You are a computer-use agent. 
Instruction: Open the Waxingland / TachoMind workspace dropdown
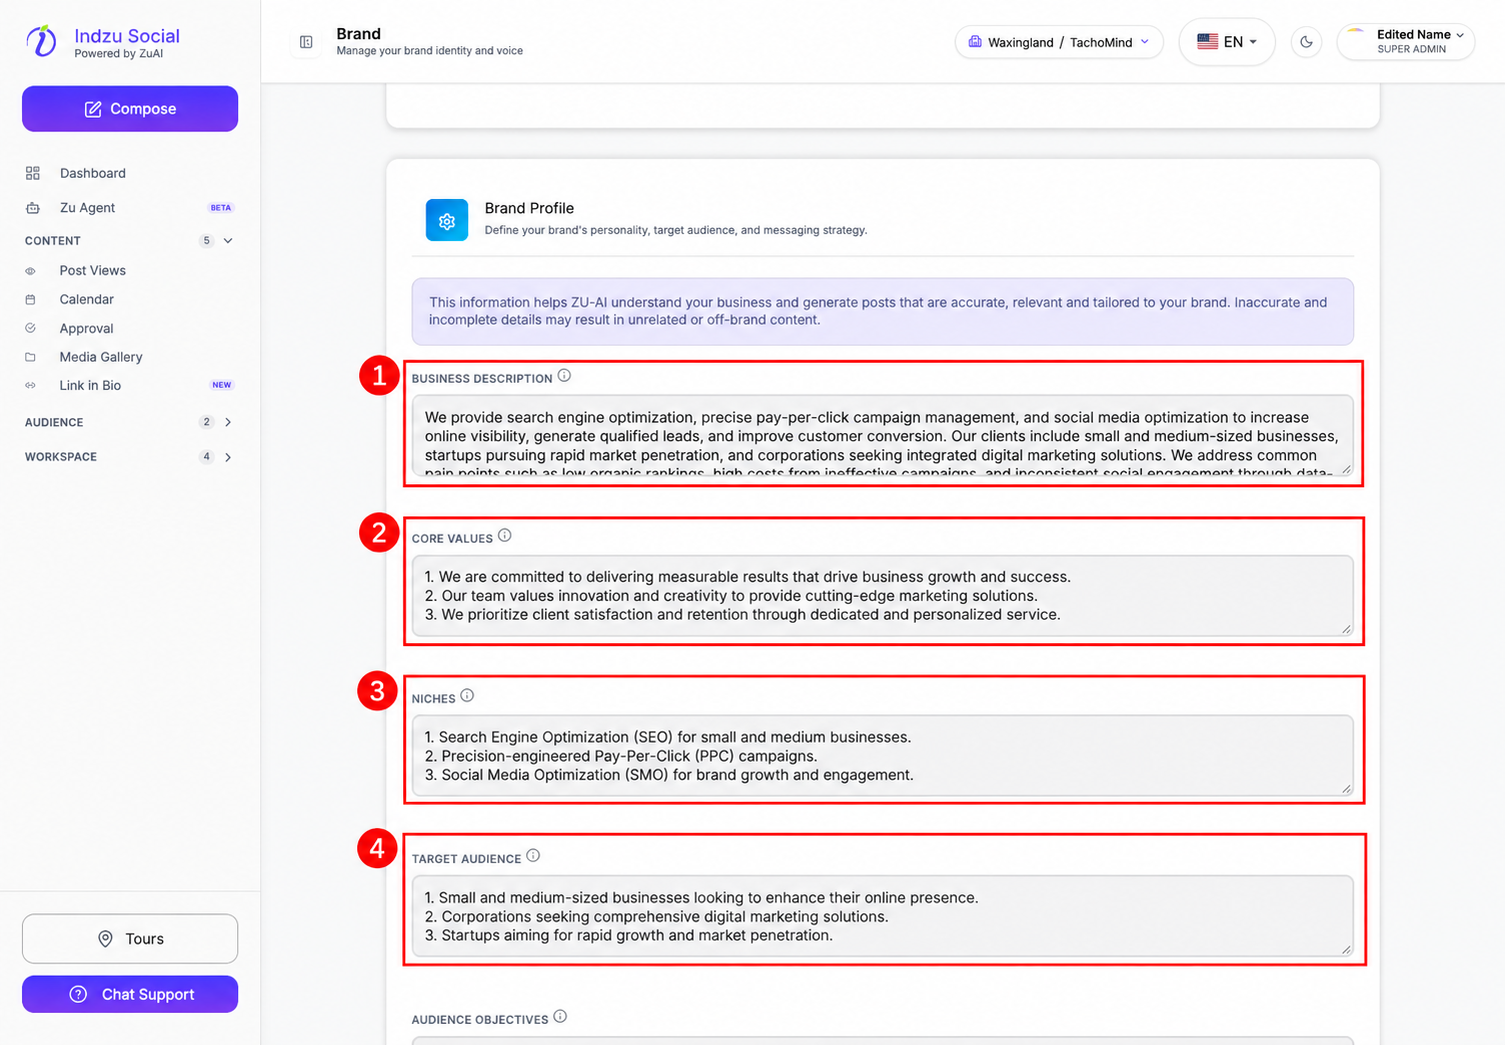pyautogui.click(x=1059, y=42)
